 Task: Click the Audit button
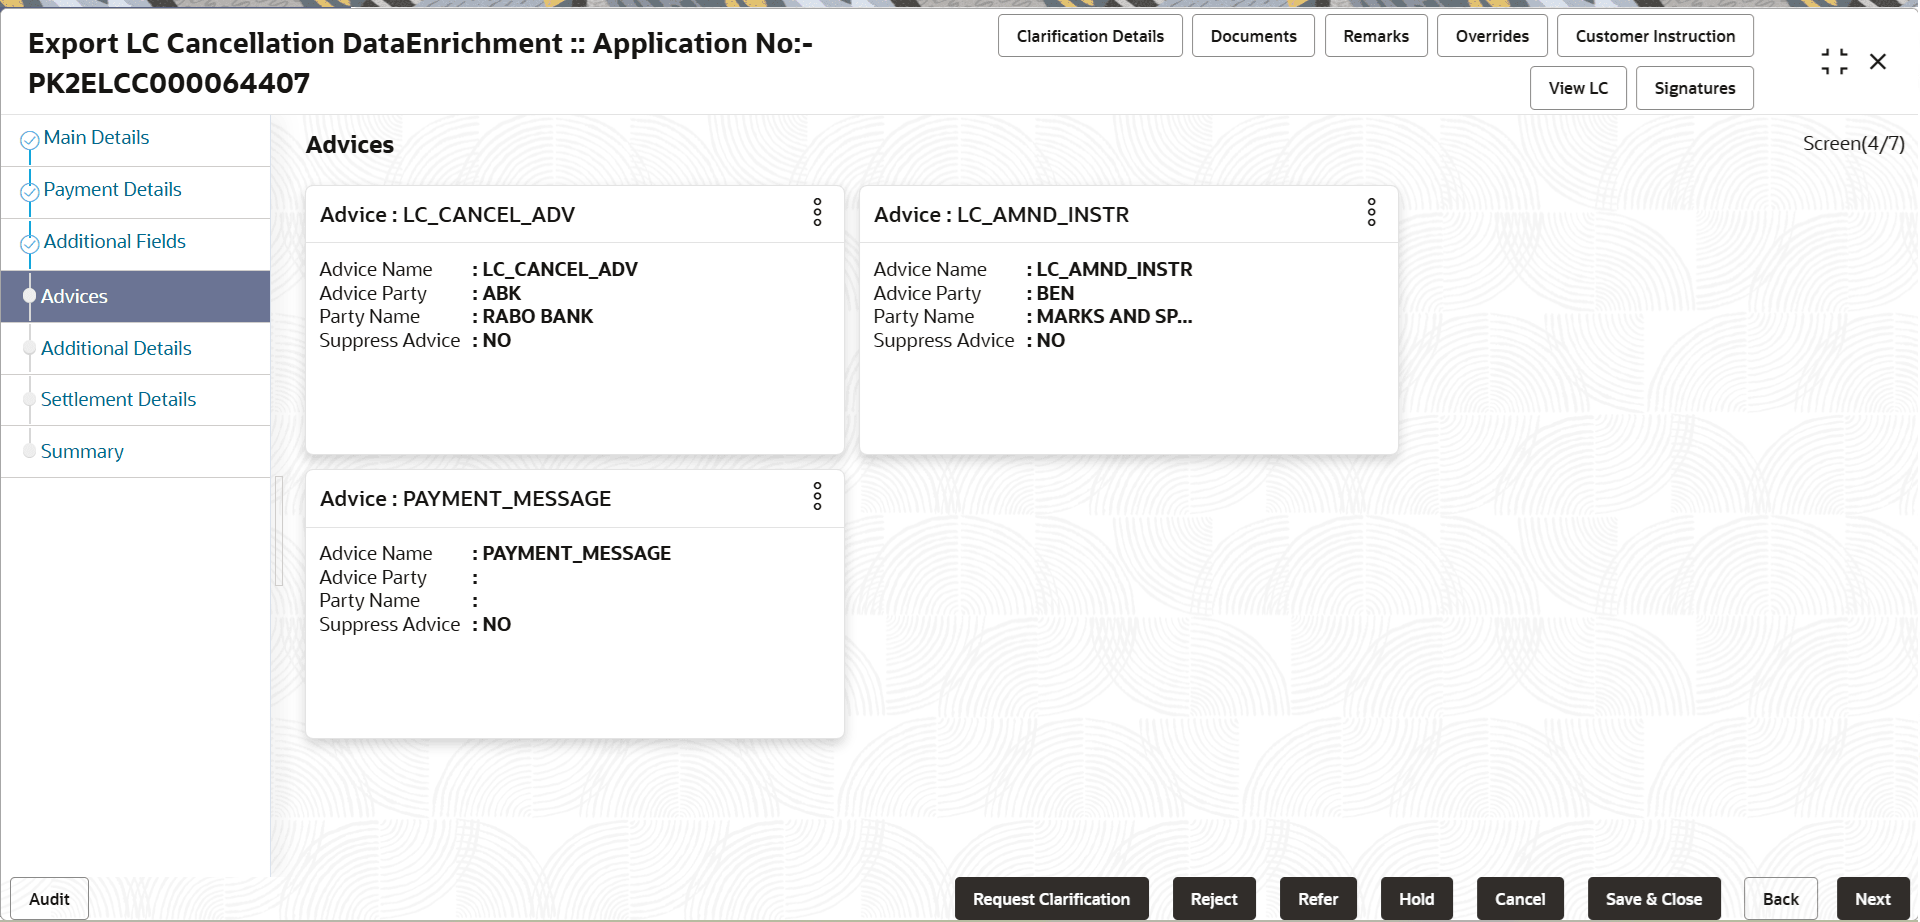49,899
